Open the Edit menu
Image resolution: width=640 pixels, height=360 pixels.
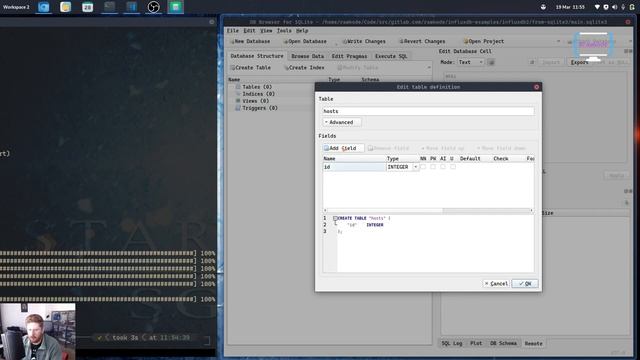(x=249, y=31)
